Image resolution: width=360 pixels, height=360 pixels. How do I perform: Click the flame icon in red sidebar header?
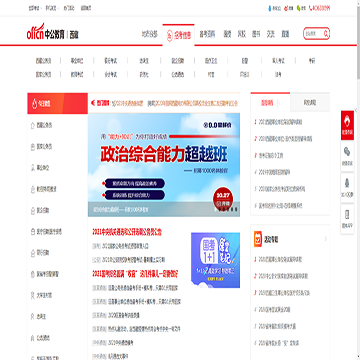[x=35, y=104]
